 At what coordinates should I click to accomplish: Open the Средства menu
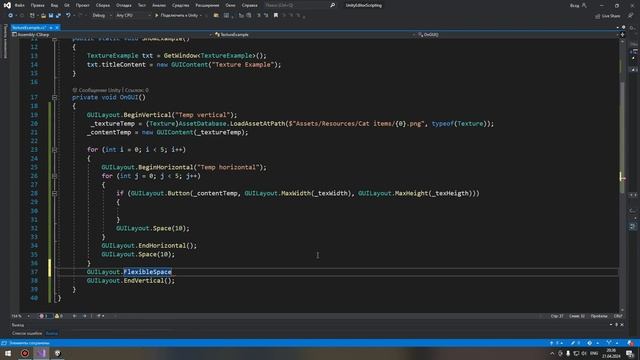click(180, 5)
